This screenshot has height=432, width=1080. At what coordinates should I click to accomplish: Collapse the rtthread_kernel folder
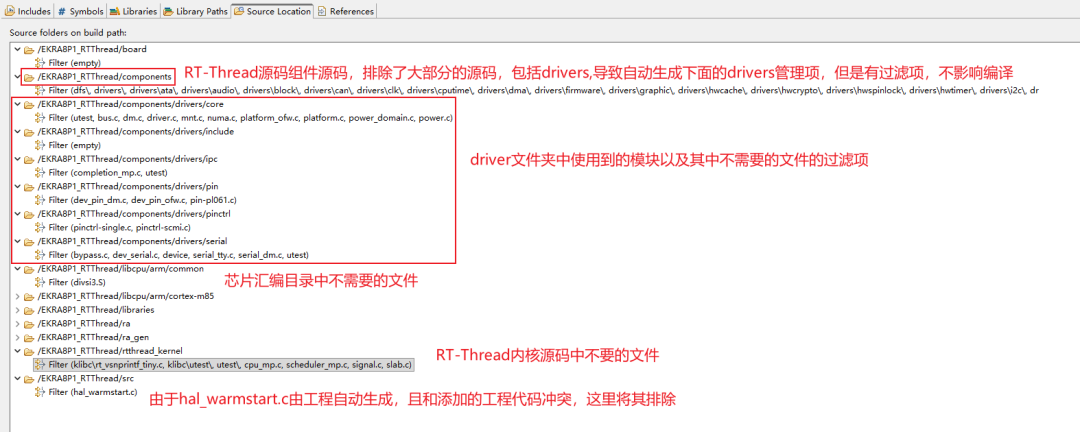pos(17,351)
